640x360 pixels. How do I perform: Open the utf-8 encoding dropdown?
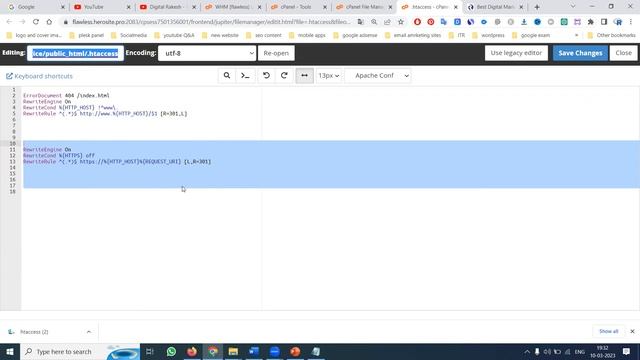(207, 53)
